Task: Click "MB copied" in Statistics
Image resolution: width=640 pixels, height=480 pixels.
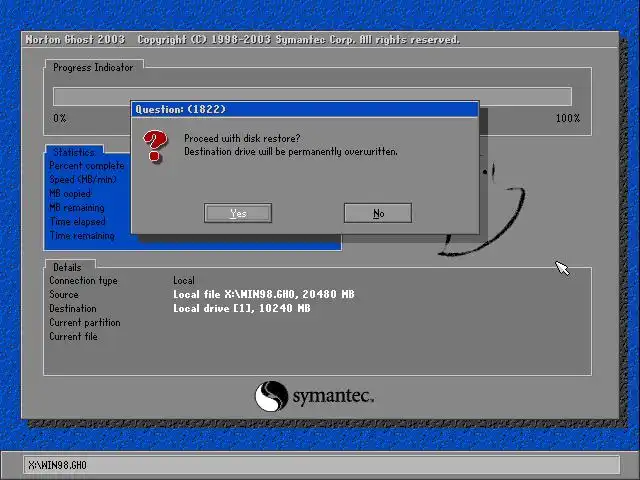Action: pos(70,193)
